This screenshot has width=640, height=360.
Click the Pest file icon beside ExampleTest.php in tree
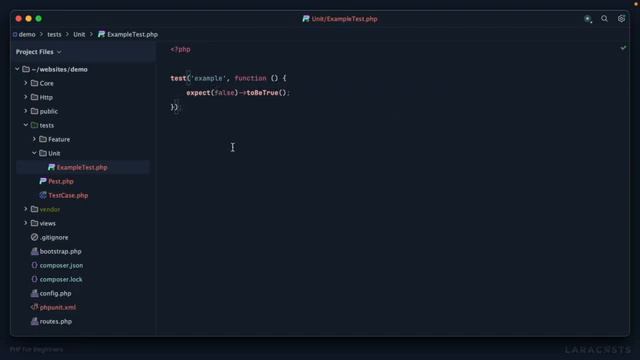[x=51, y=167]
